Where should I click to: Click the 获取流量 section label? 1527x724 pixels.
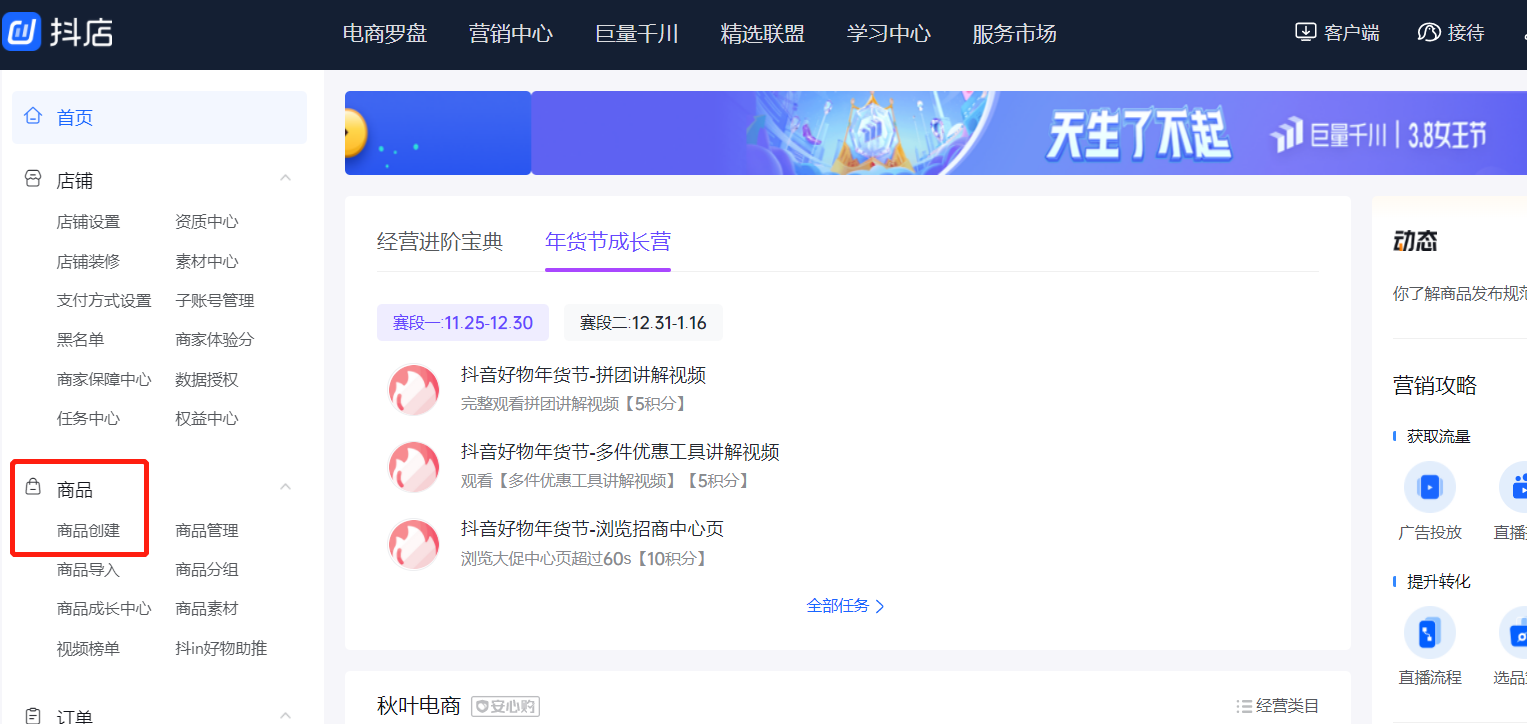click(1438, 436)
